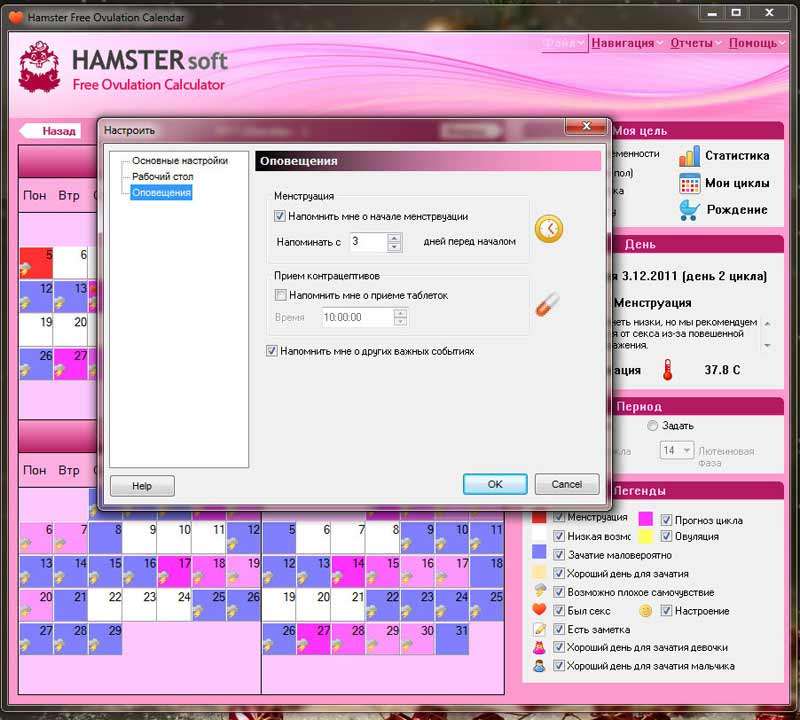This screenshot has height=720, width=800.
Task: Click the OK button
Action: (495, 484)
